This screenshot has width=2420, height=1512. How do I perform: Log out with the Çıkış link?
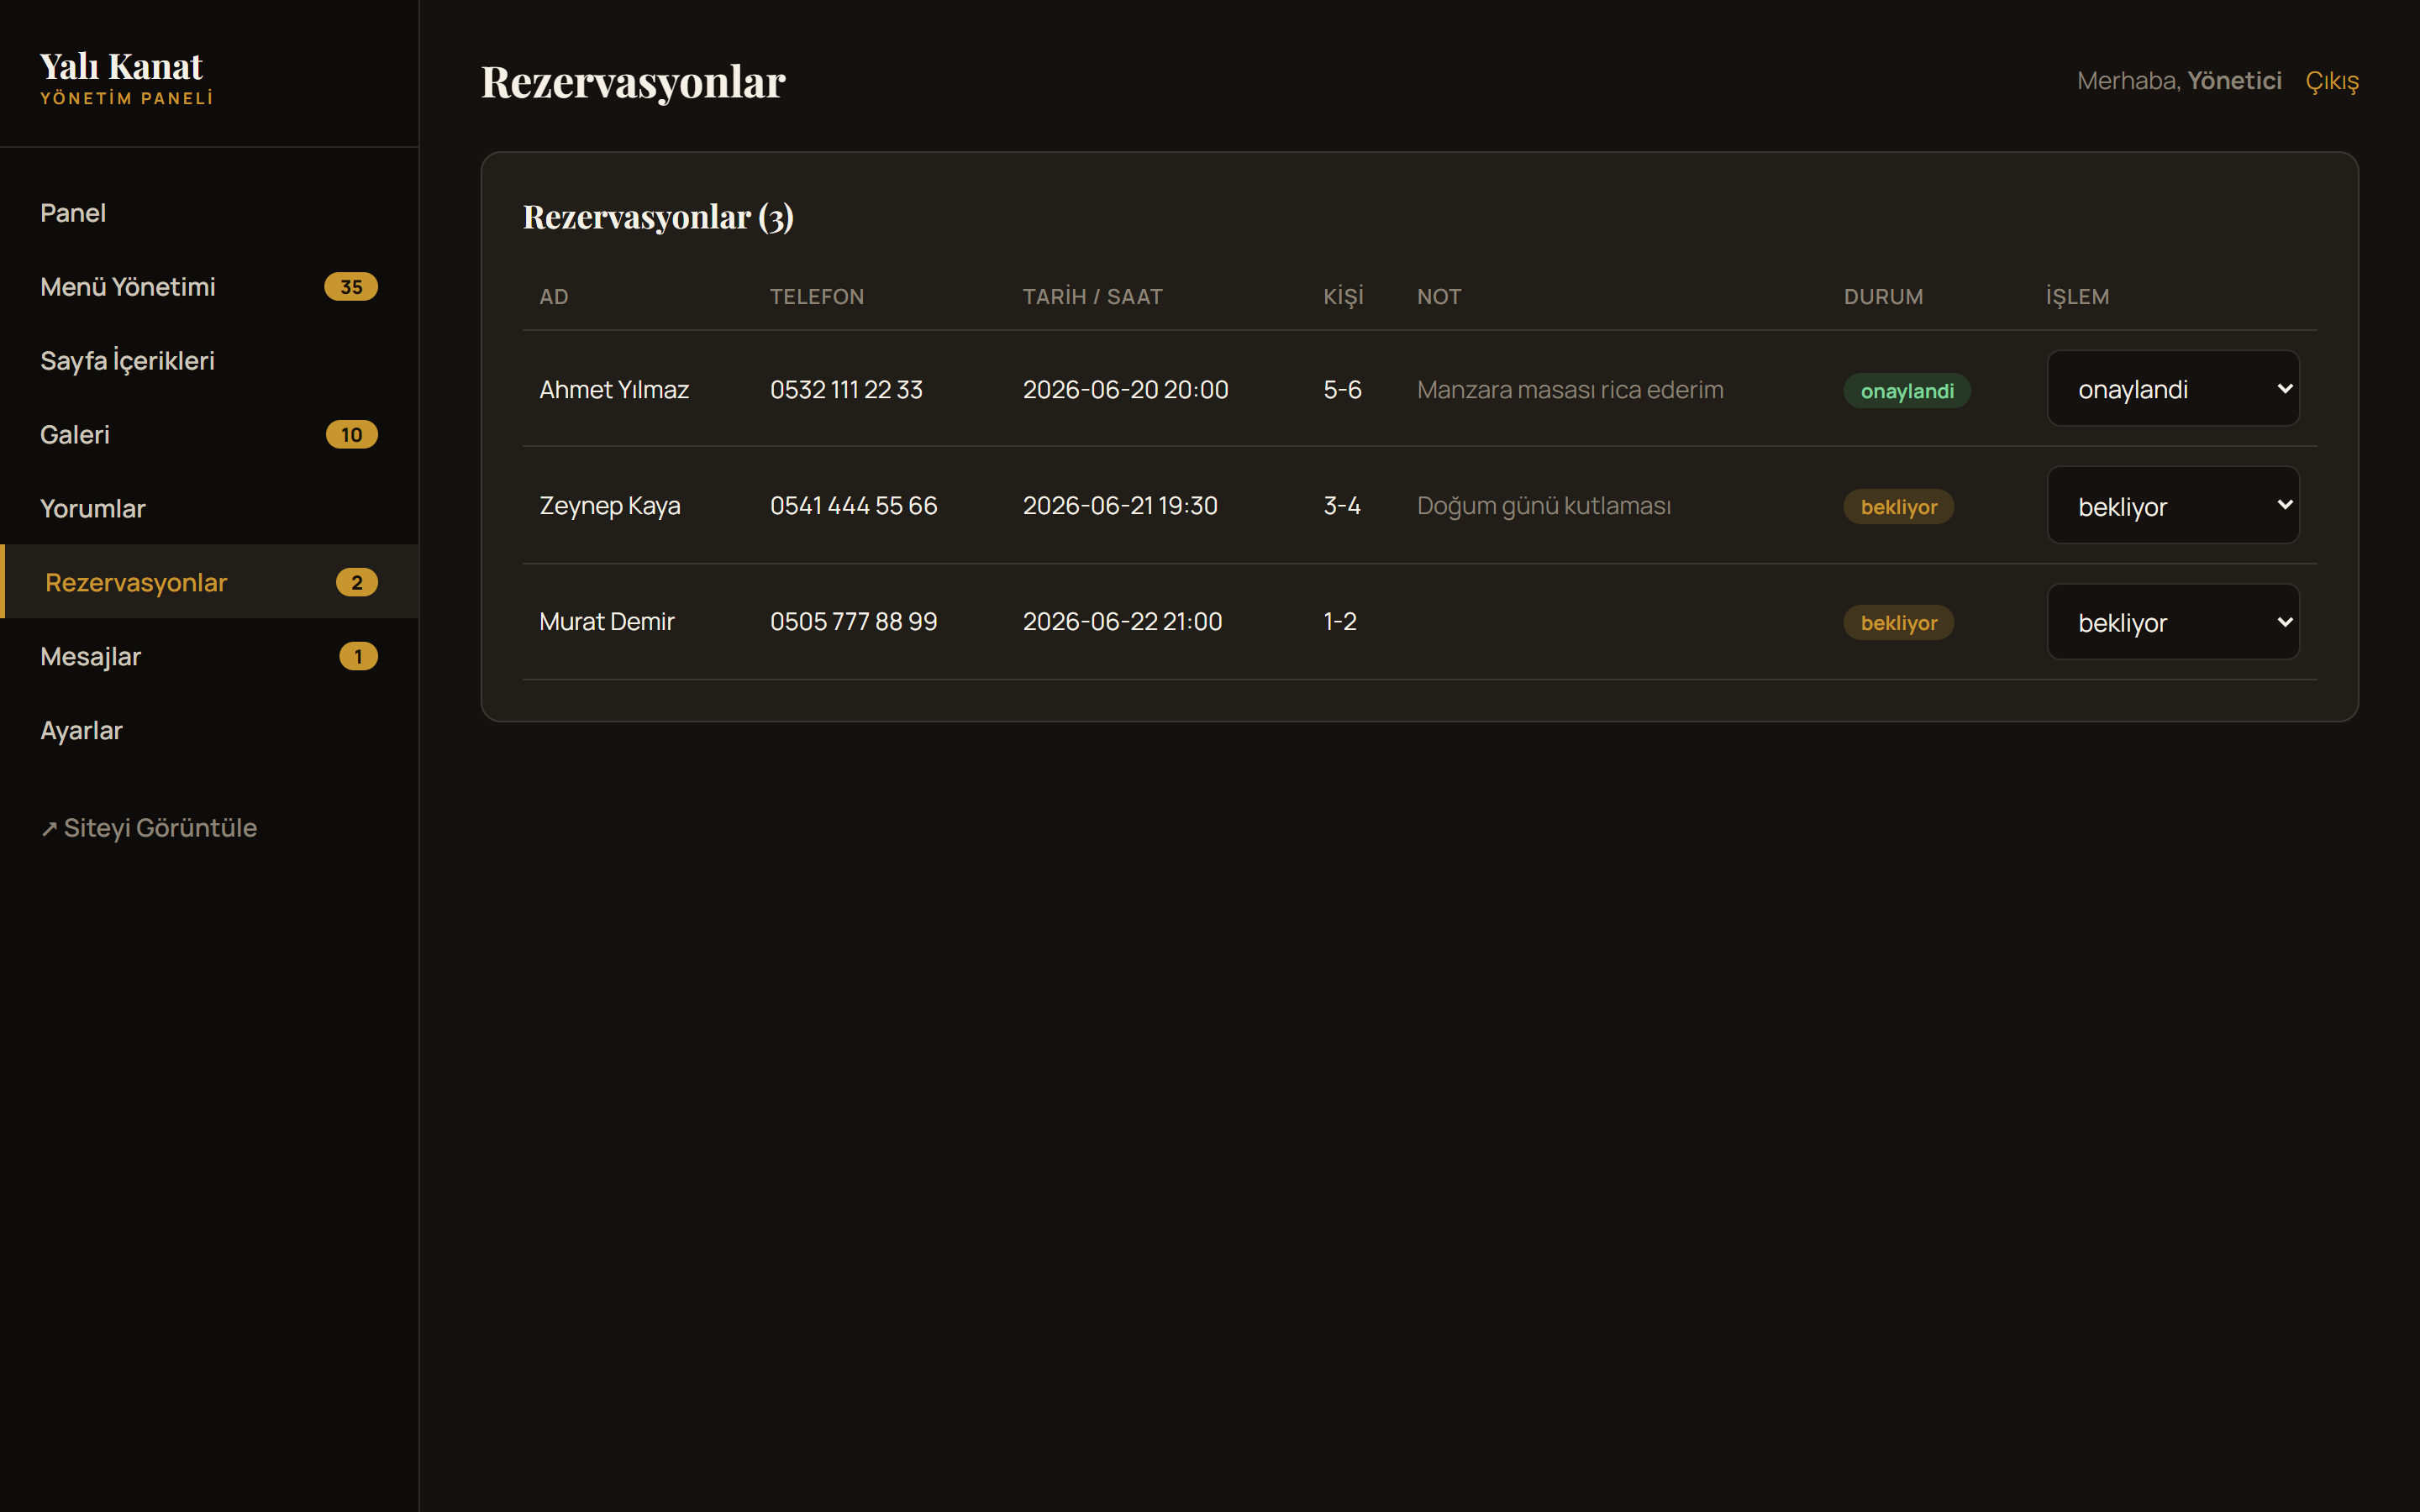tap(2332, 81)
